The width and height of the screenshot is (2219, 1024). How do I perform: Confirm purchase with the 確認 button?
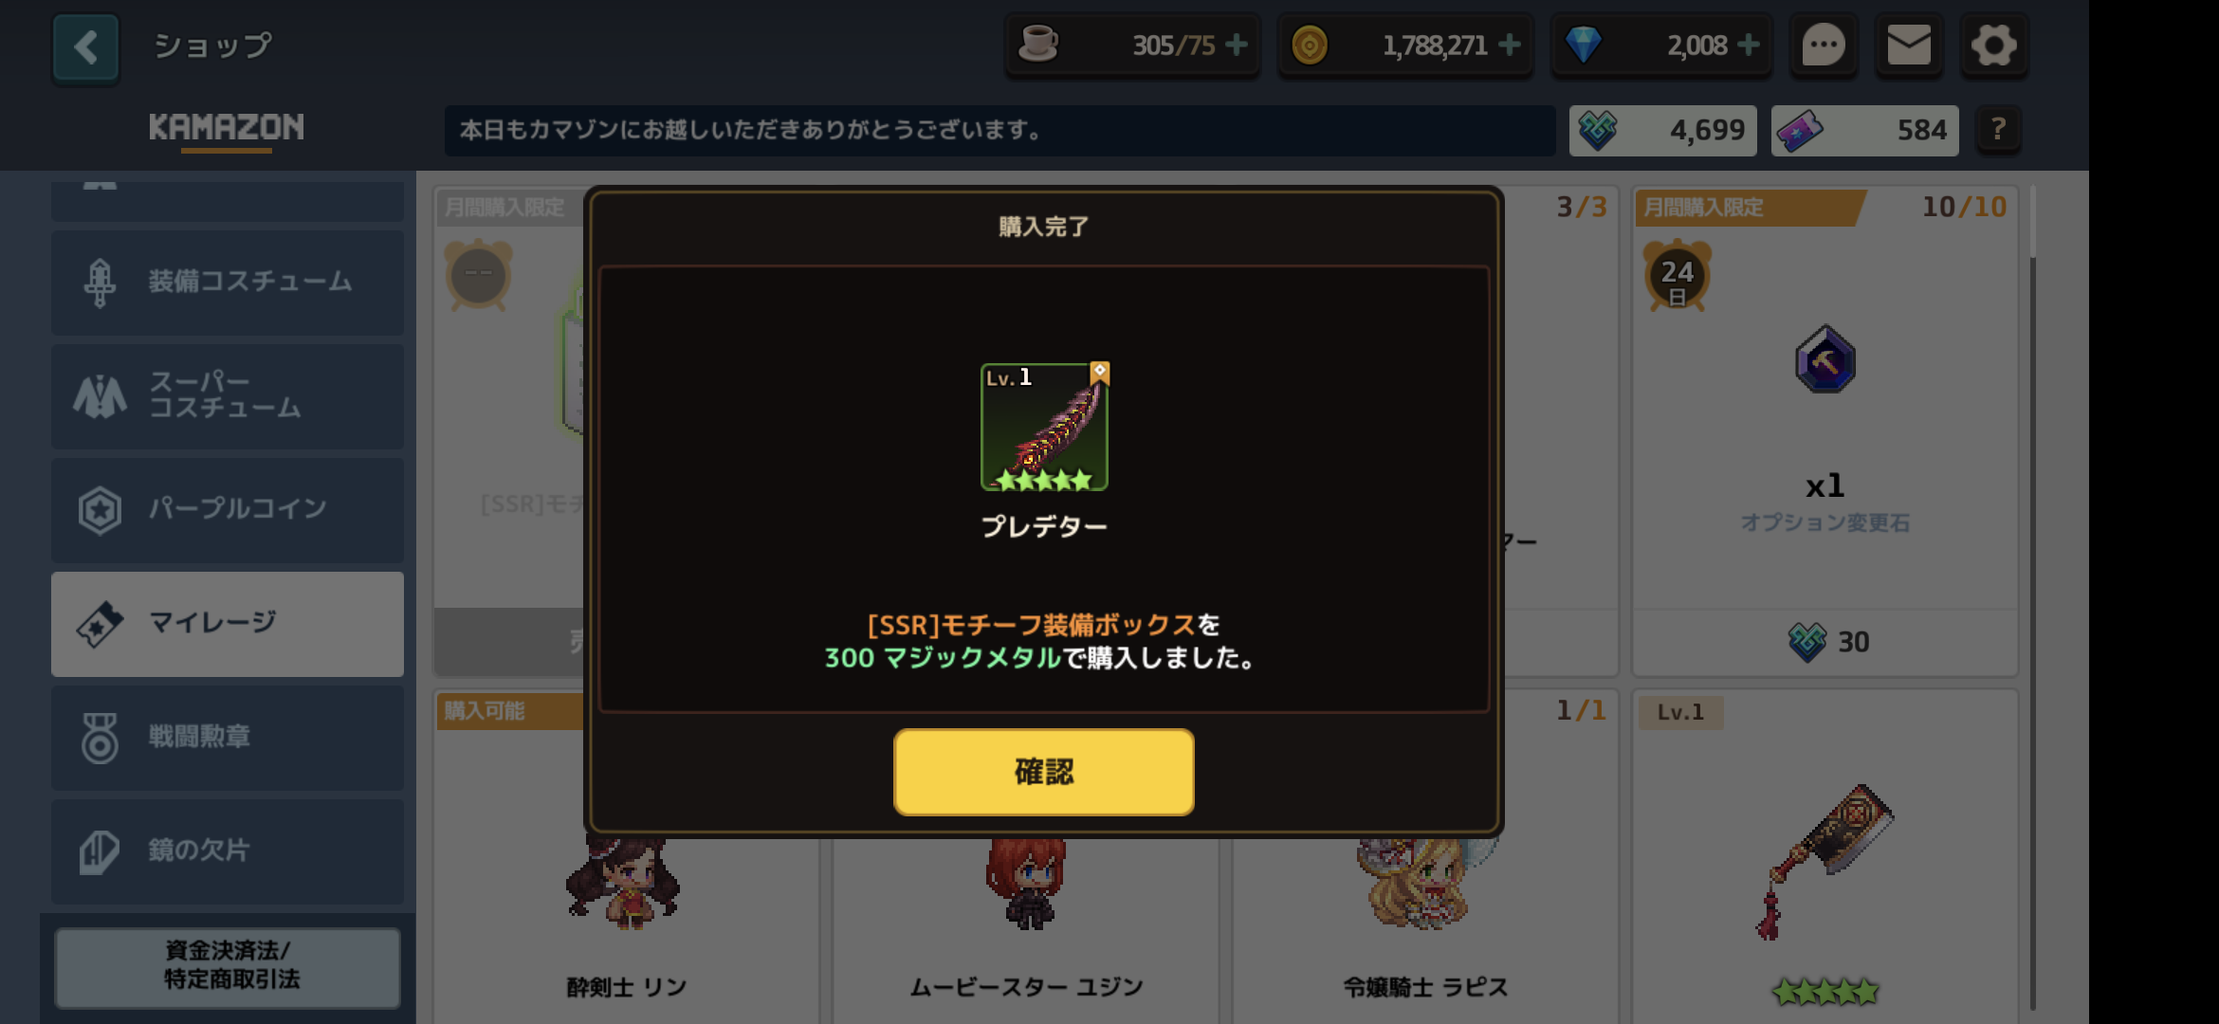(1043, 771)
